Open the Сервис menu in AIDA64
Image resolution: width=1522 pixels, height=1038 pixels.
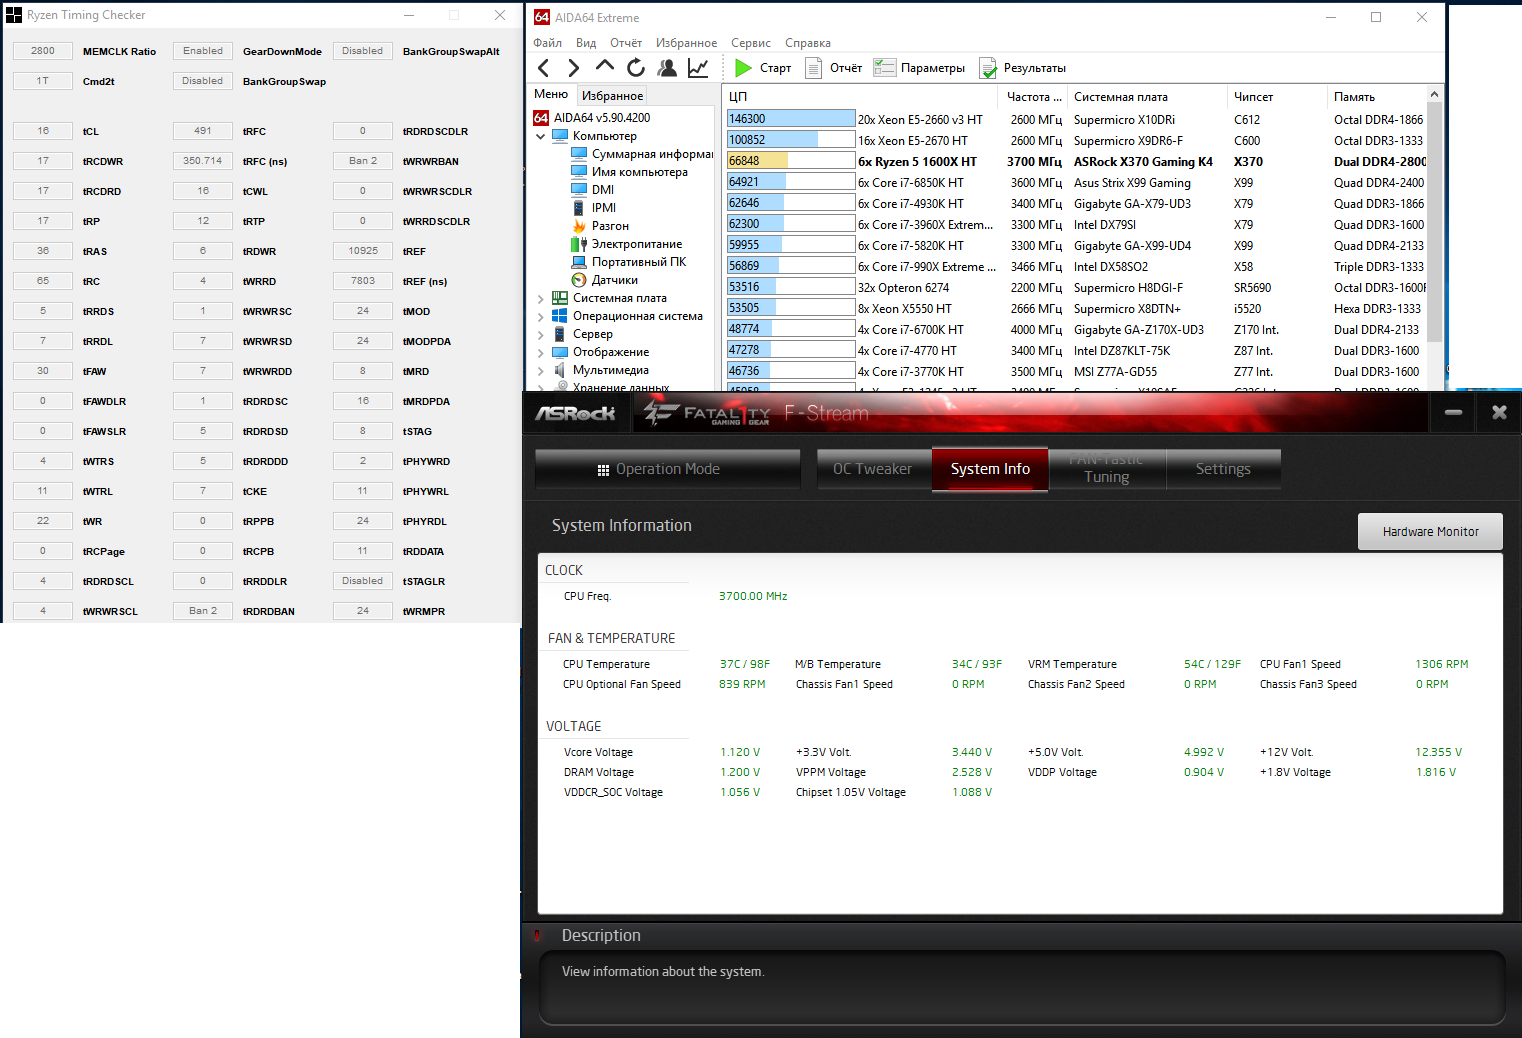(751, 43)
